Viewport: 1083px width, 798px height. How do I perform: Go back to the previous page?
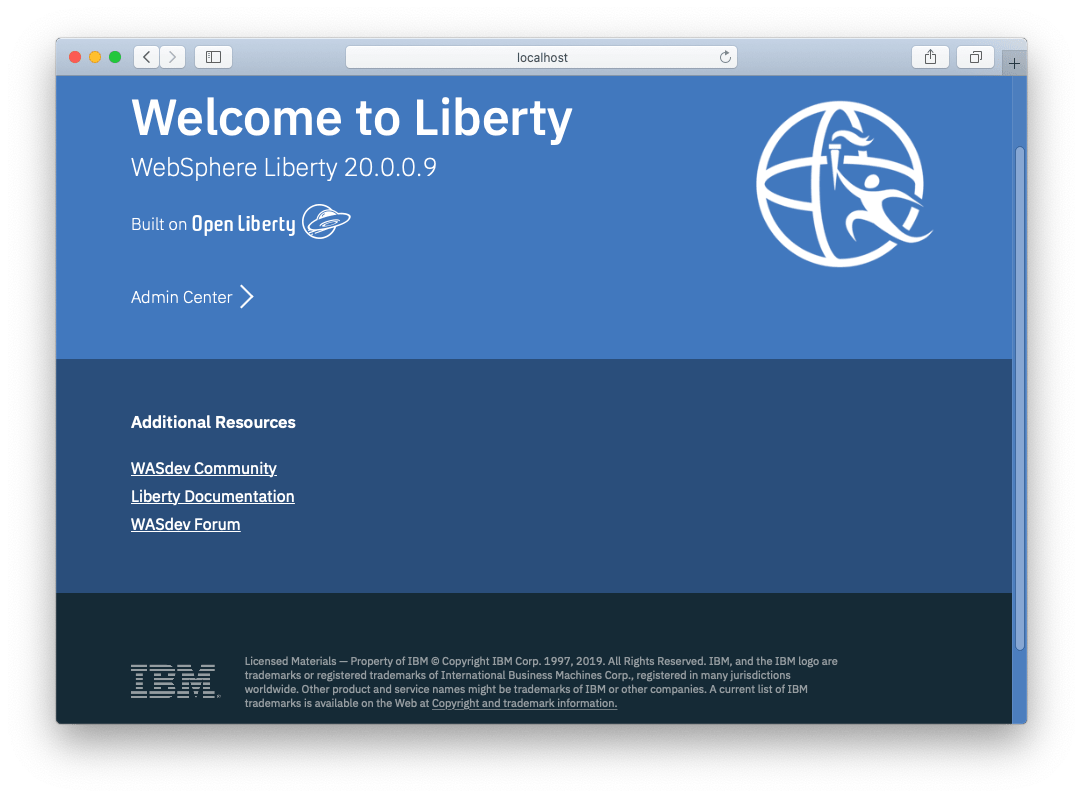146,57
